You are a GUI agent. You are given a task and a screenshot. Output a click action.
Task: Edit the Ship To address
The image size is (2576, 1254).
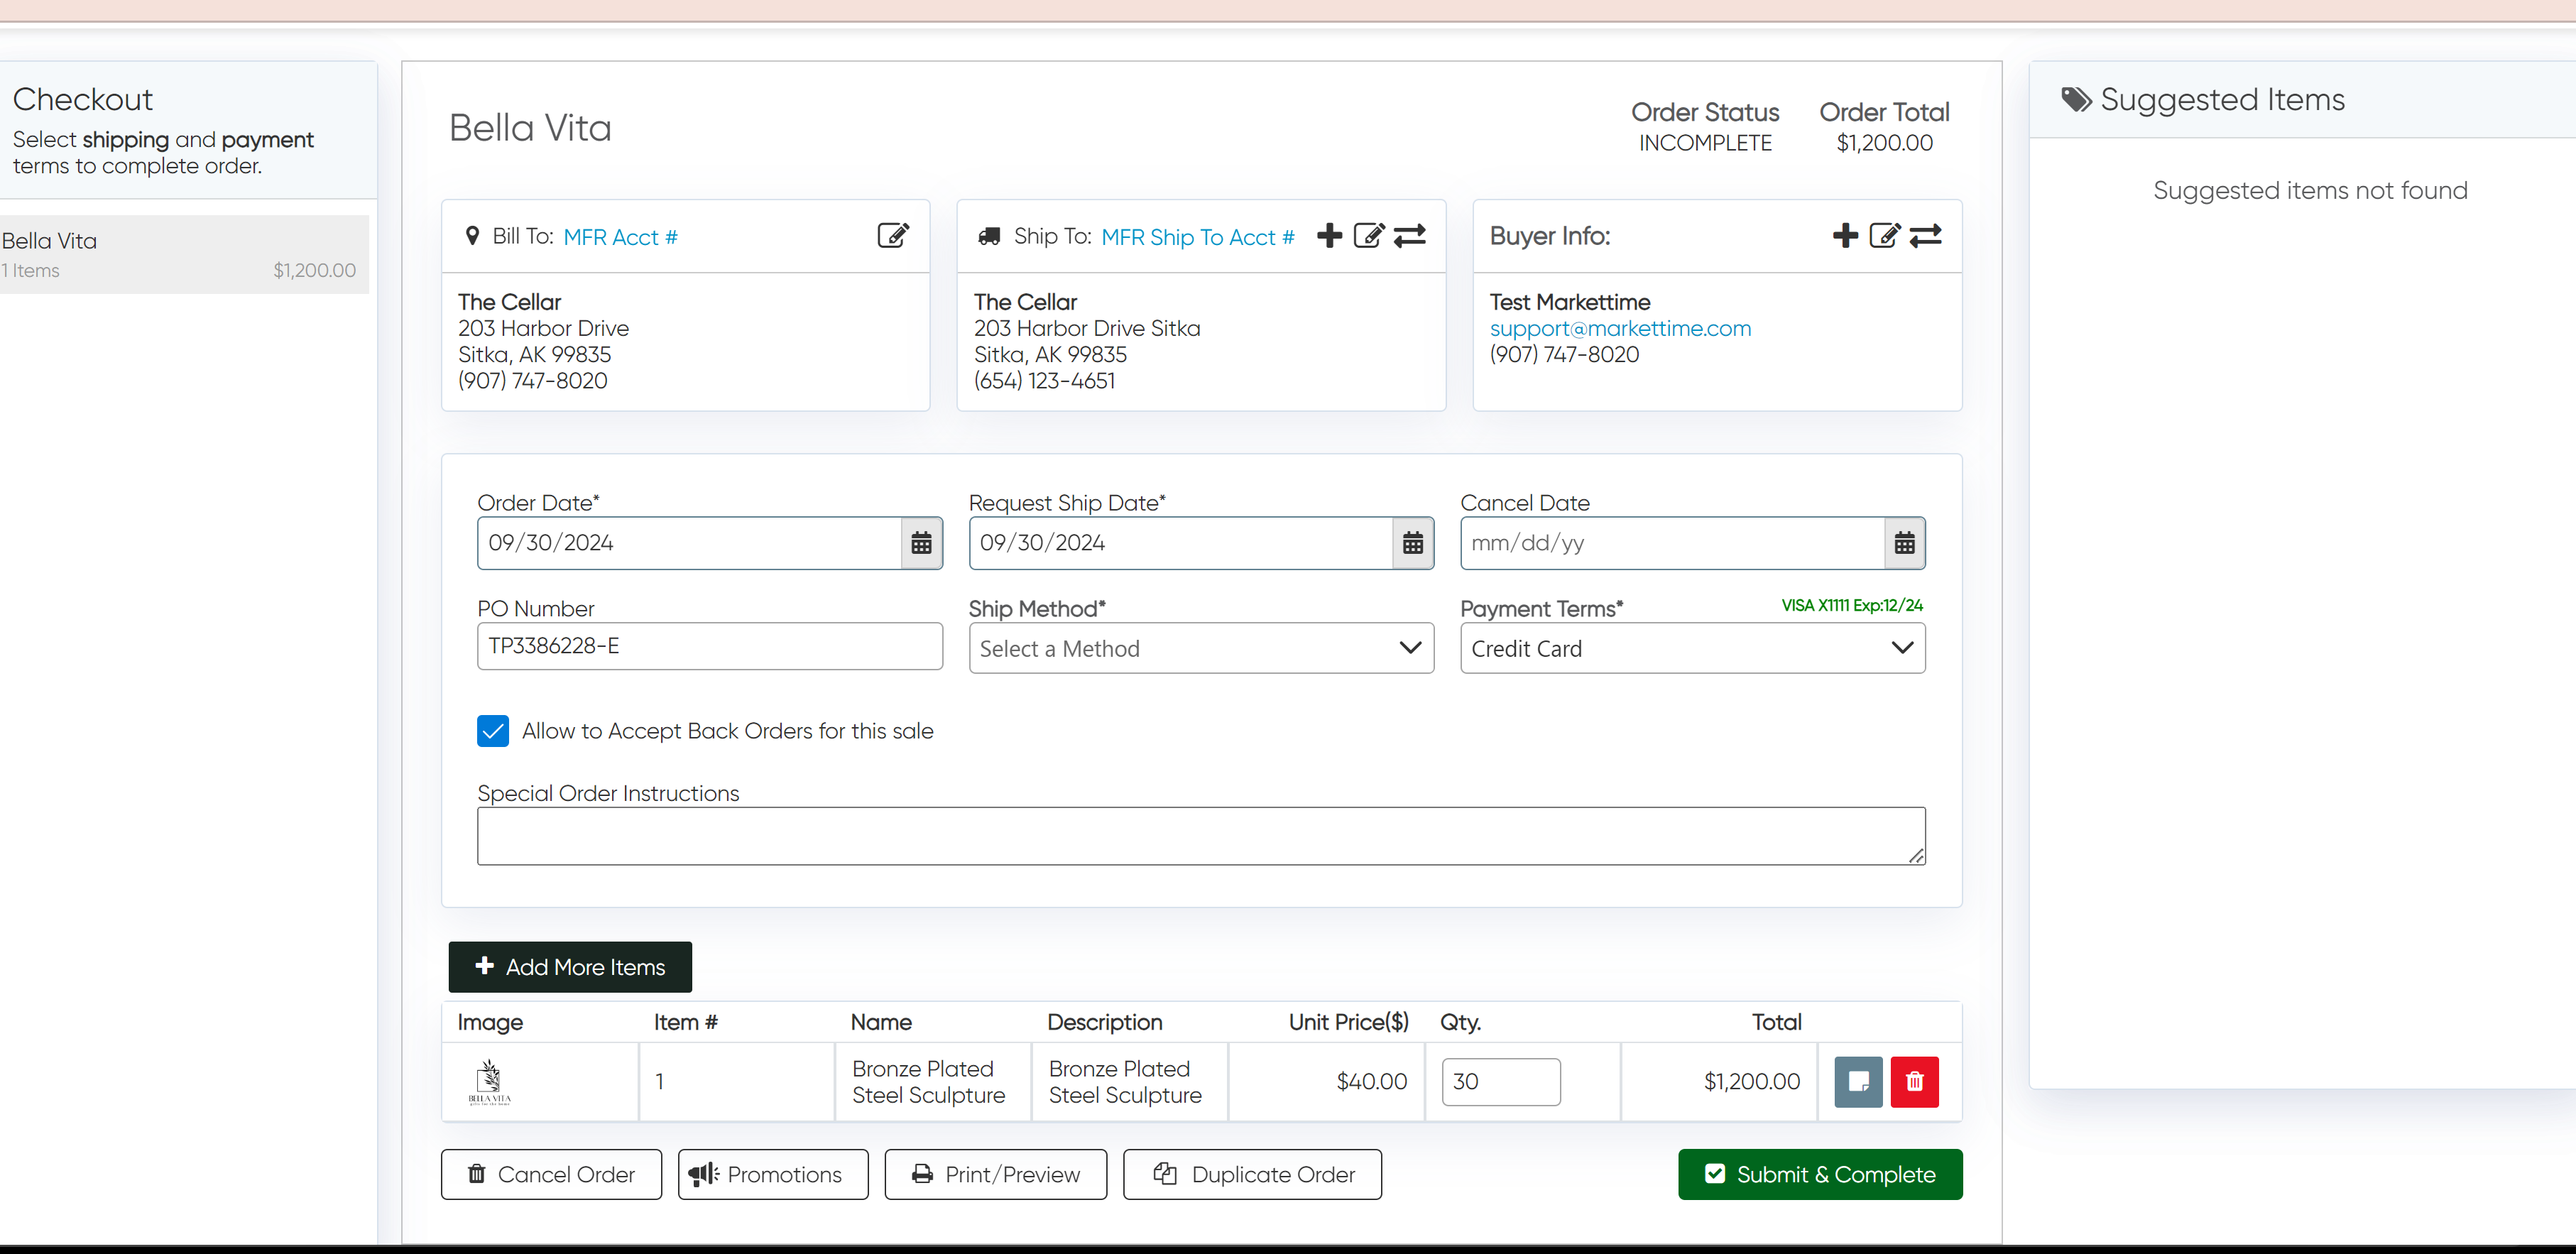click(x=1369, y=236)
